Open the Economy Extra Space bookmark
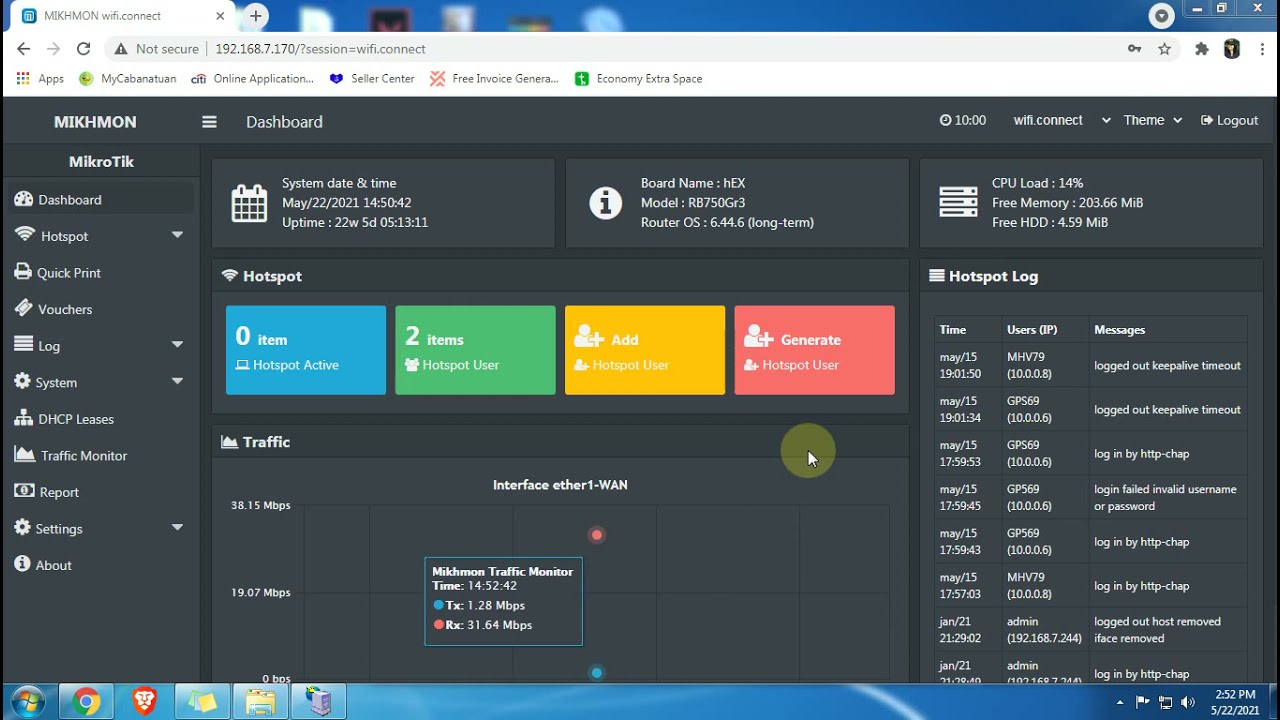1280x720 pixels. pos(639,79)
